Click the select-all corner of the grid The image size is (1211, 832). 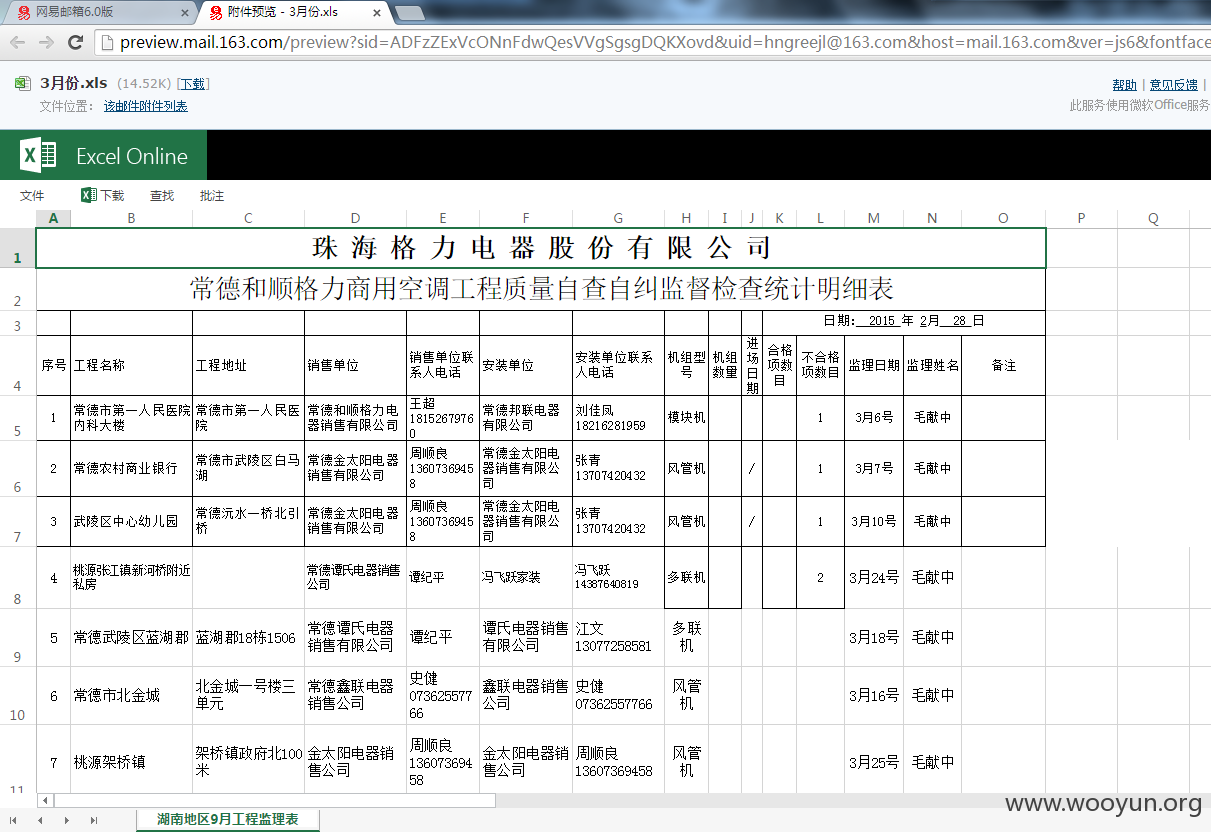pos(17,219)
